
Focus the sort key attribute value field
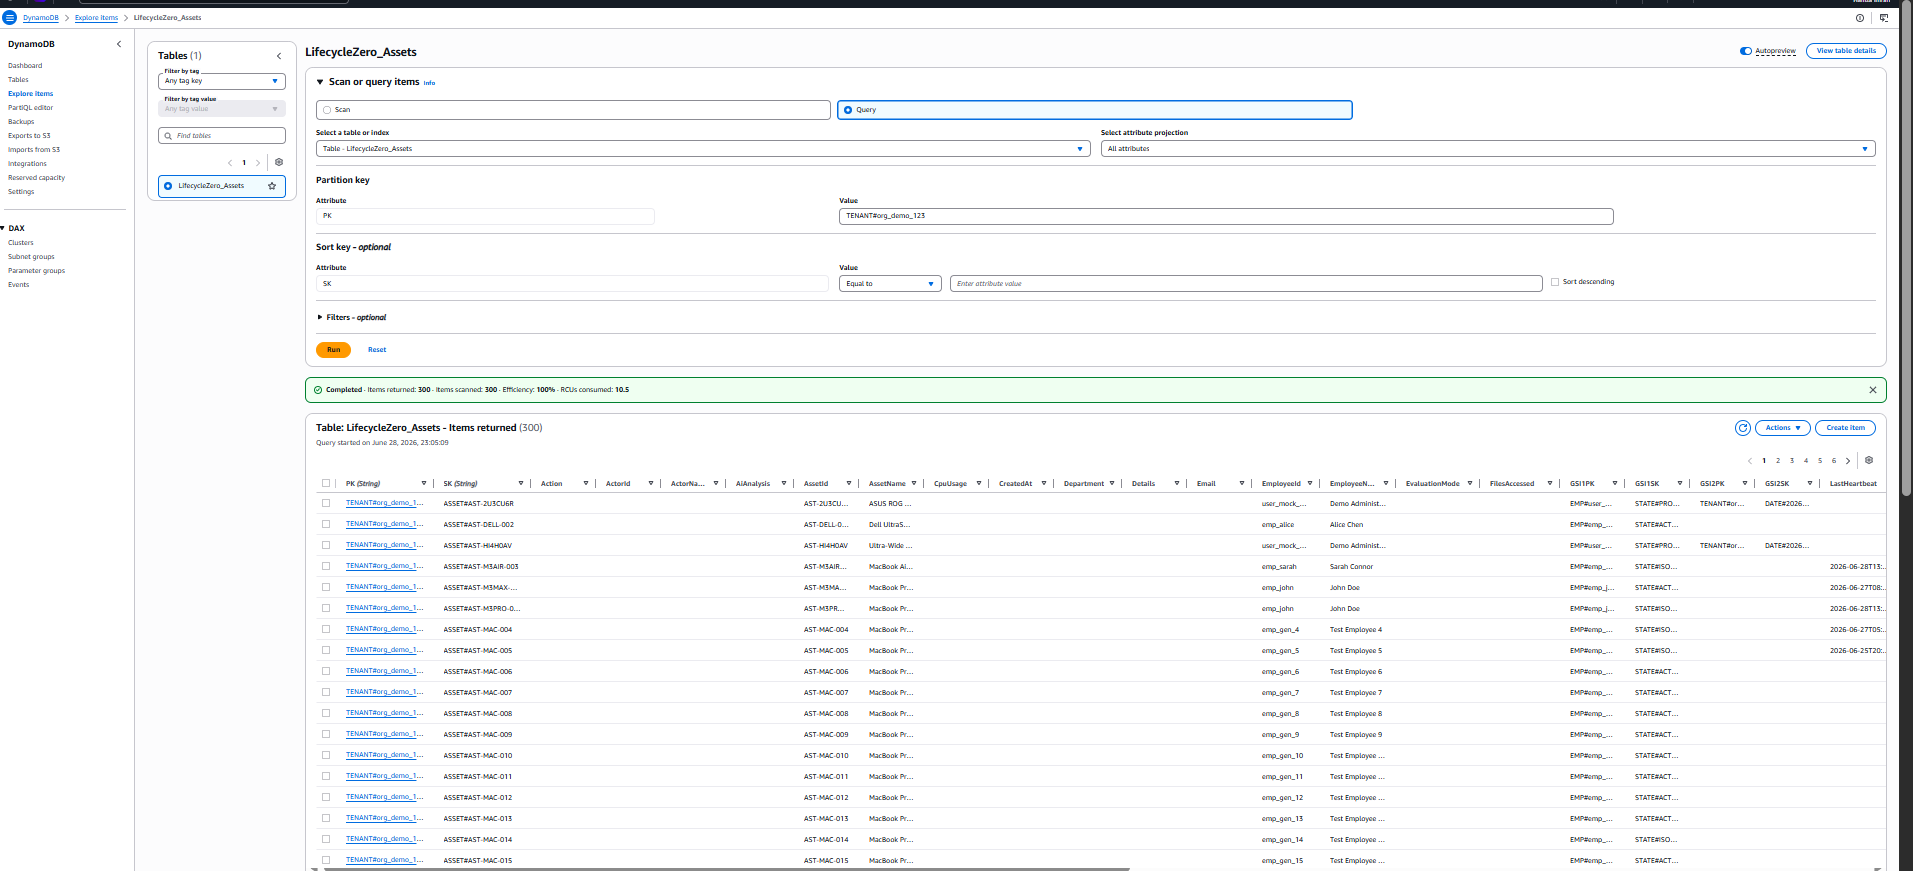tap(1246, 284)
